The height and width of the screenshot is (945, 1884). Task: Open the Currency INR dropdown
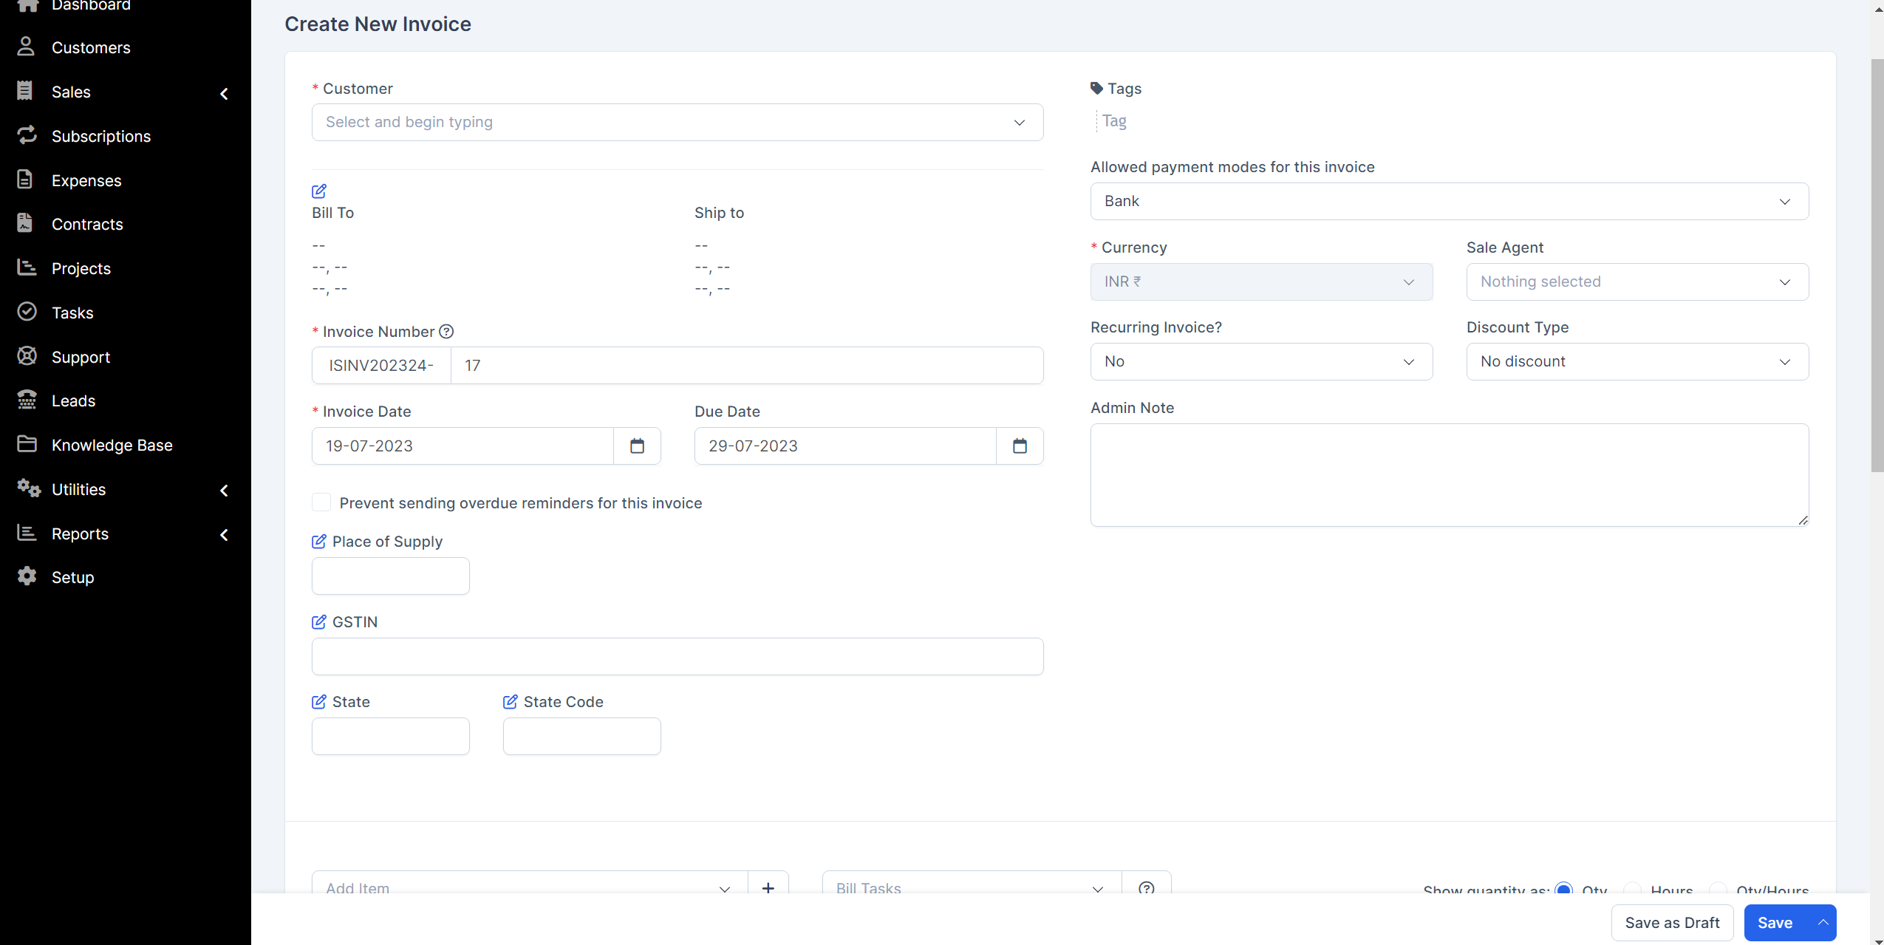[1261, 282]
